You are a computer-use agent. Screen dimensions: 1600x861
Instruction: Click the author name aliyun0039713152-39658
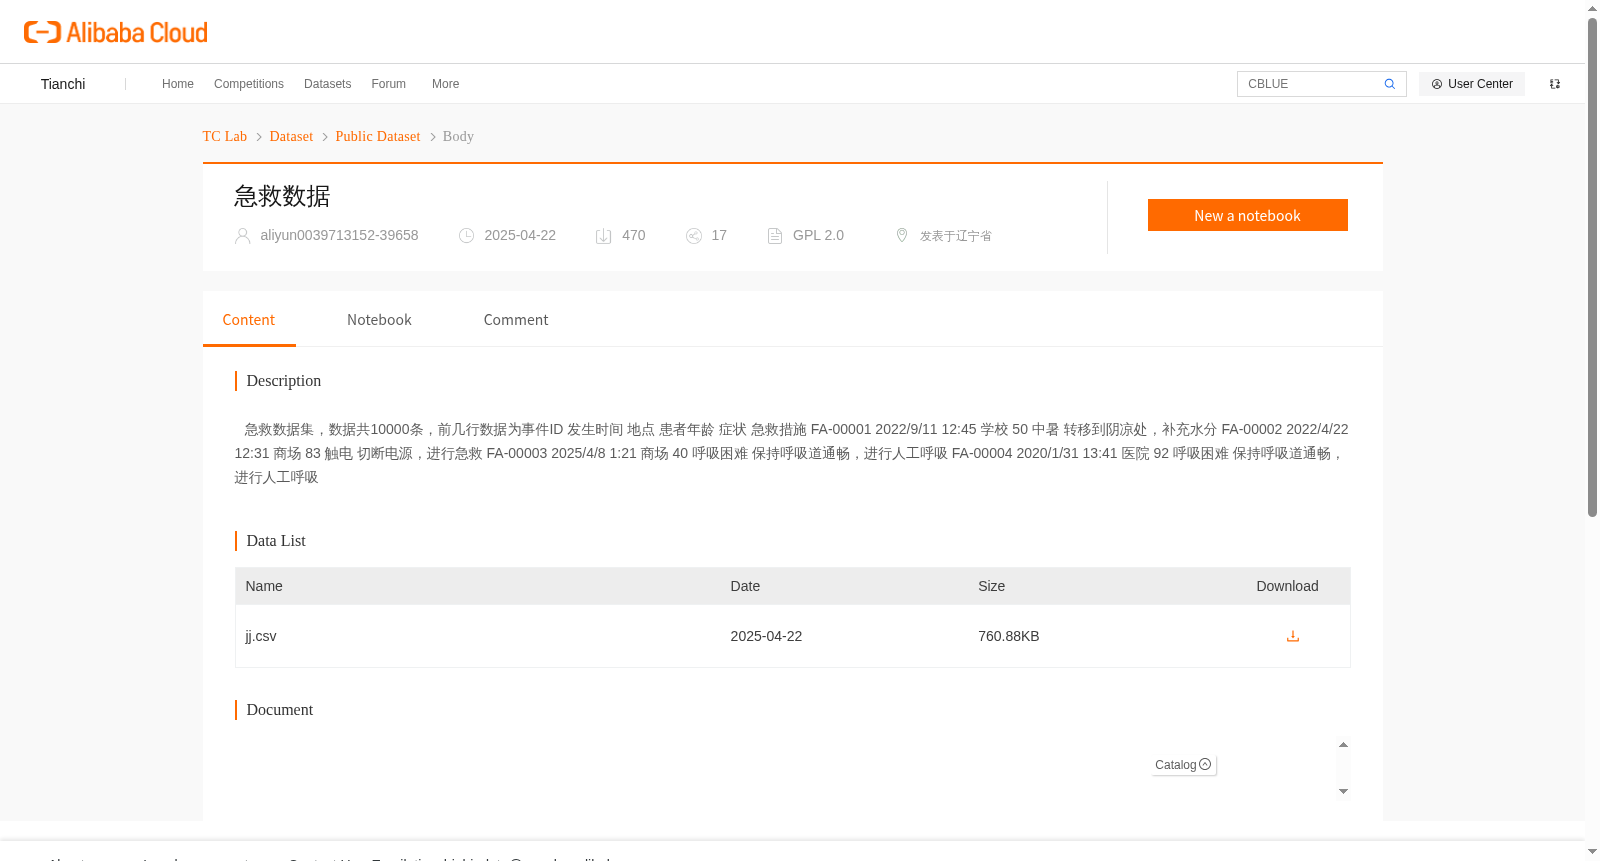(339, 235)
